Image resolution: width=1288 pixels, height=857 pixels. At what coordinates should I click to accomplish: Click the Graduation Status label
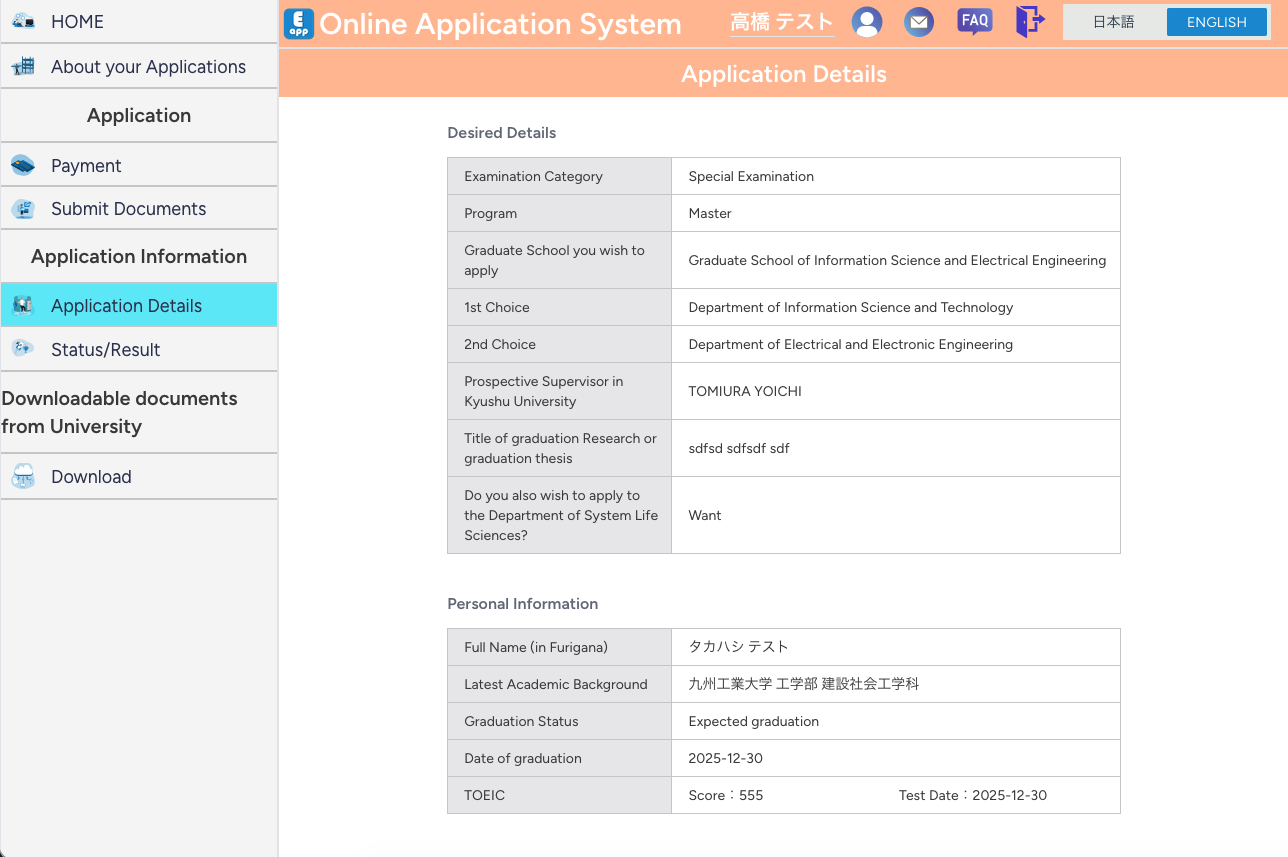pyautogui.click(x=521, y=721)
